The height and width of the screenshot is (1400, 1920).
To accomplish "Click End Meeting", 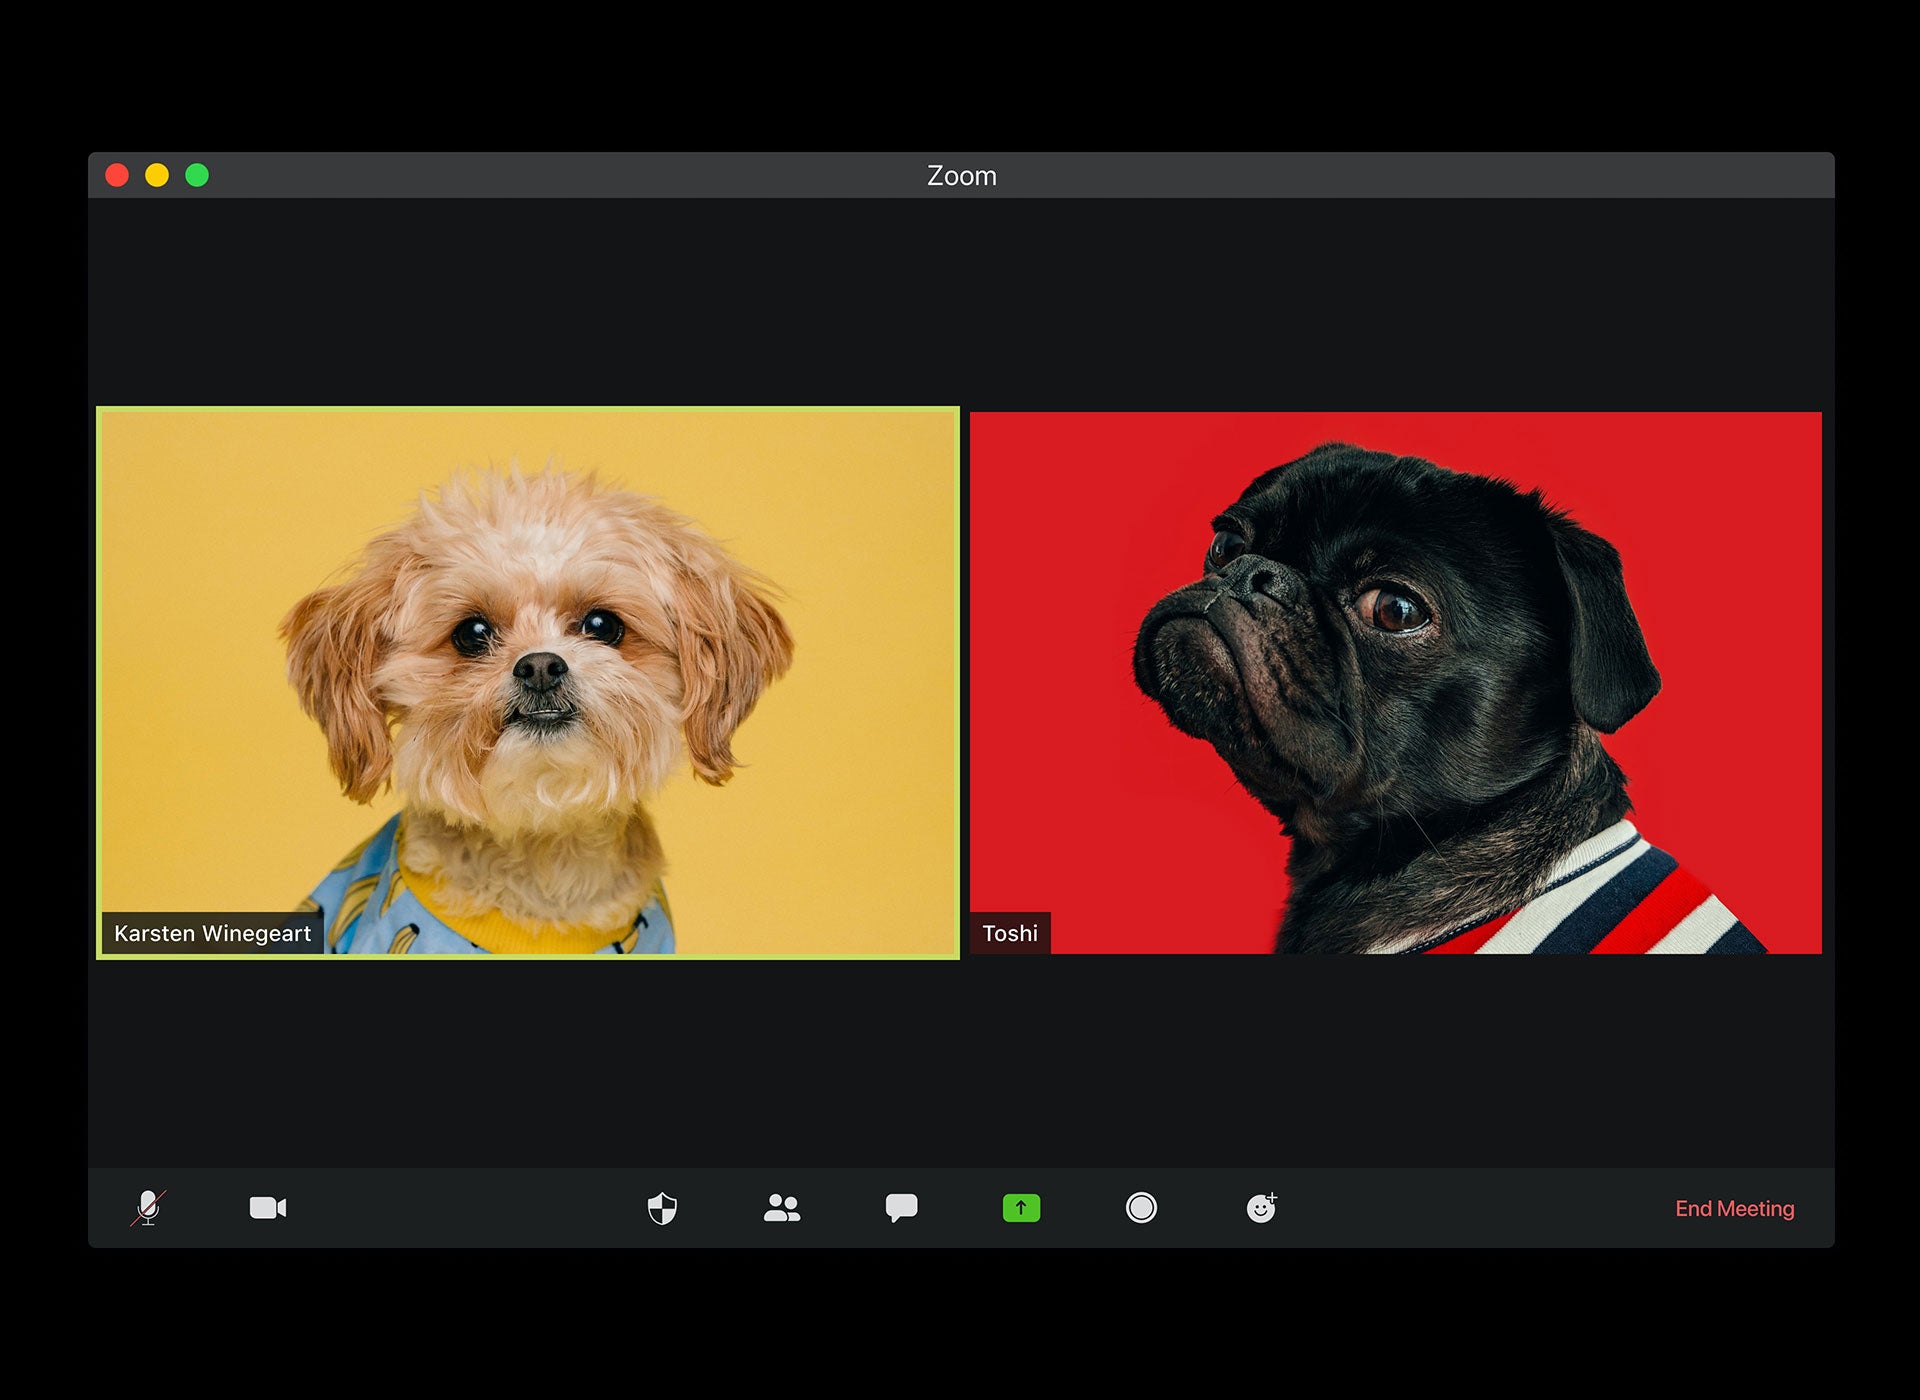I will (x=1734, y=1208).
